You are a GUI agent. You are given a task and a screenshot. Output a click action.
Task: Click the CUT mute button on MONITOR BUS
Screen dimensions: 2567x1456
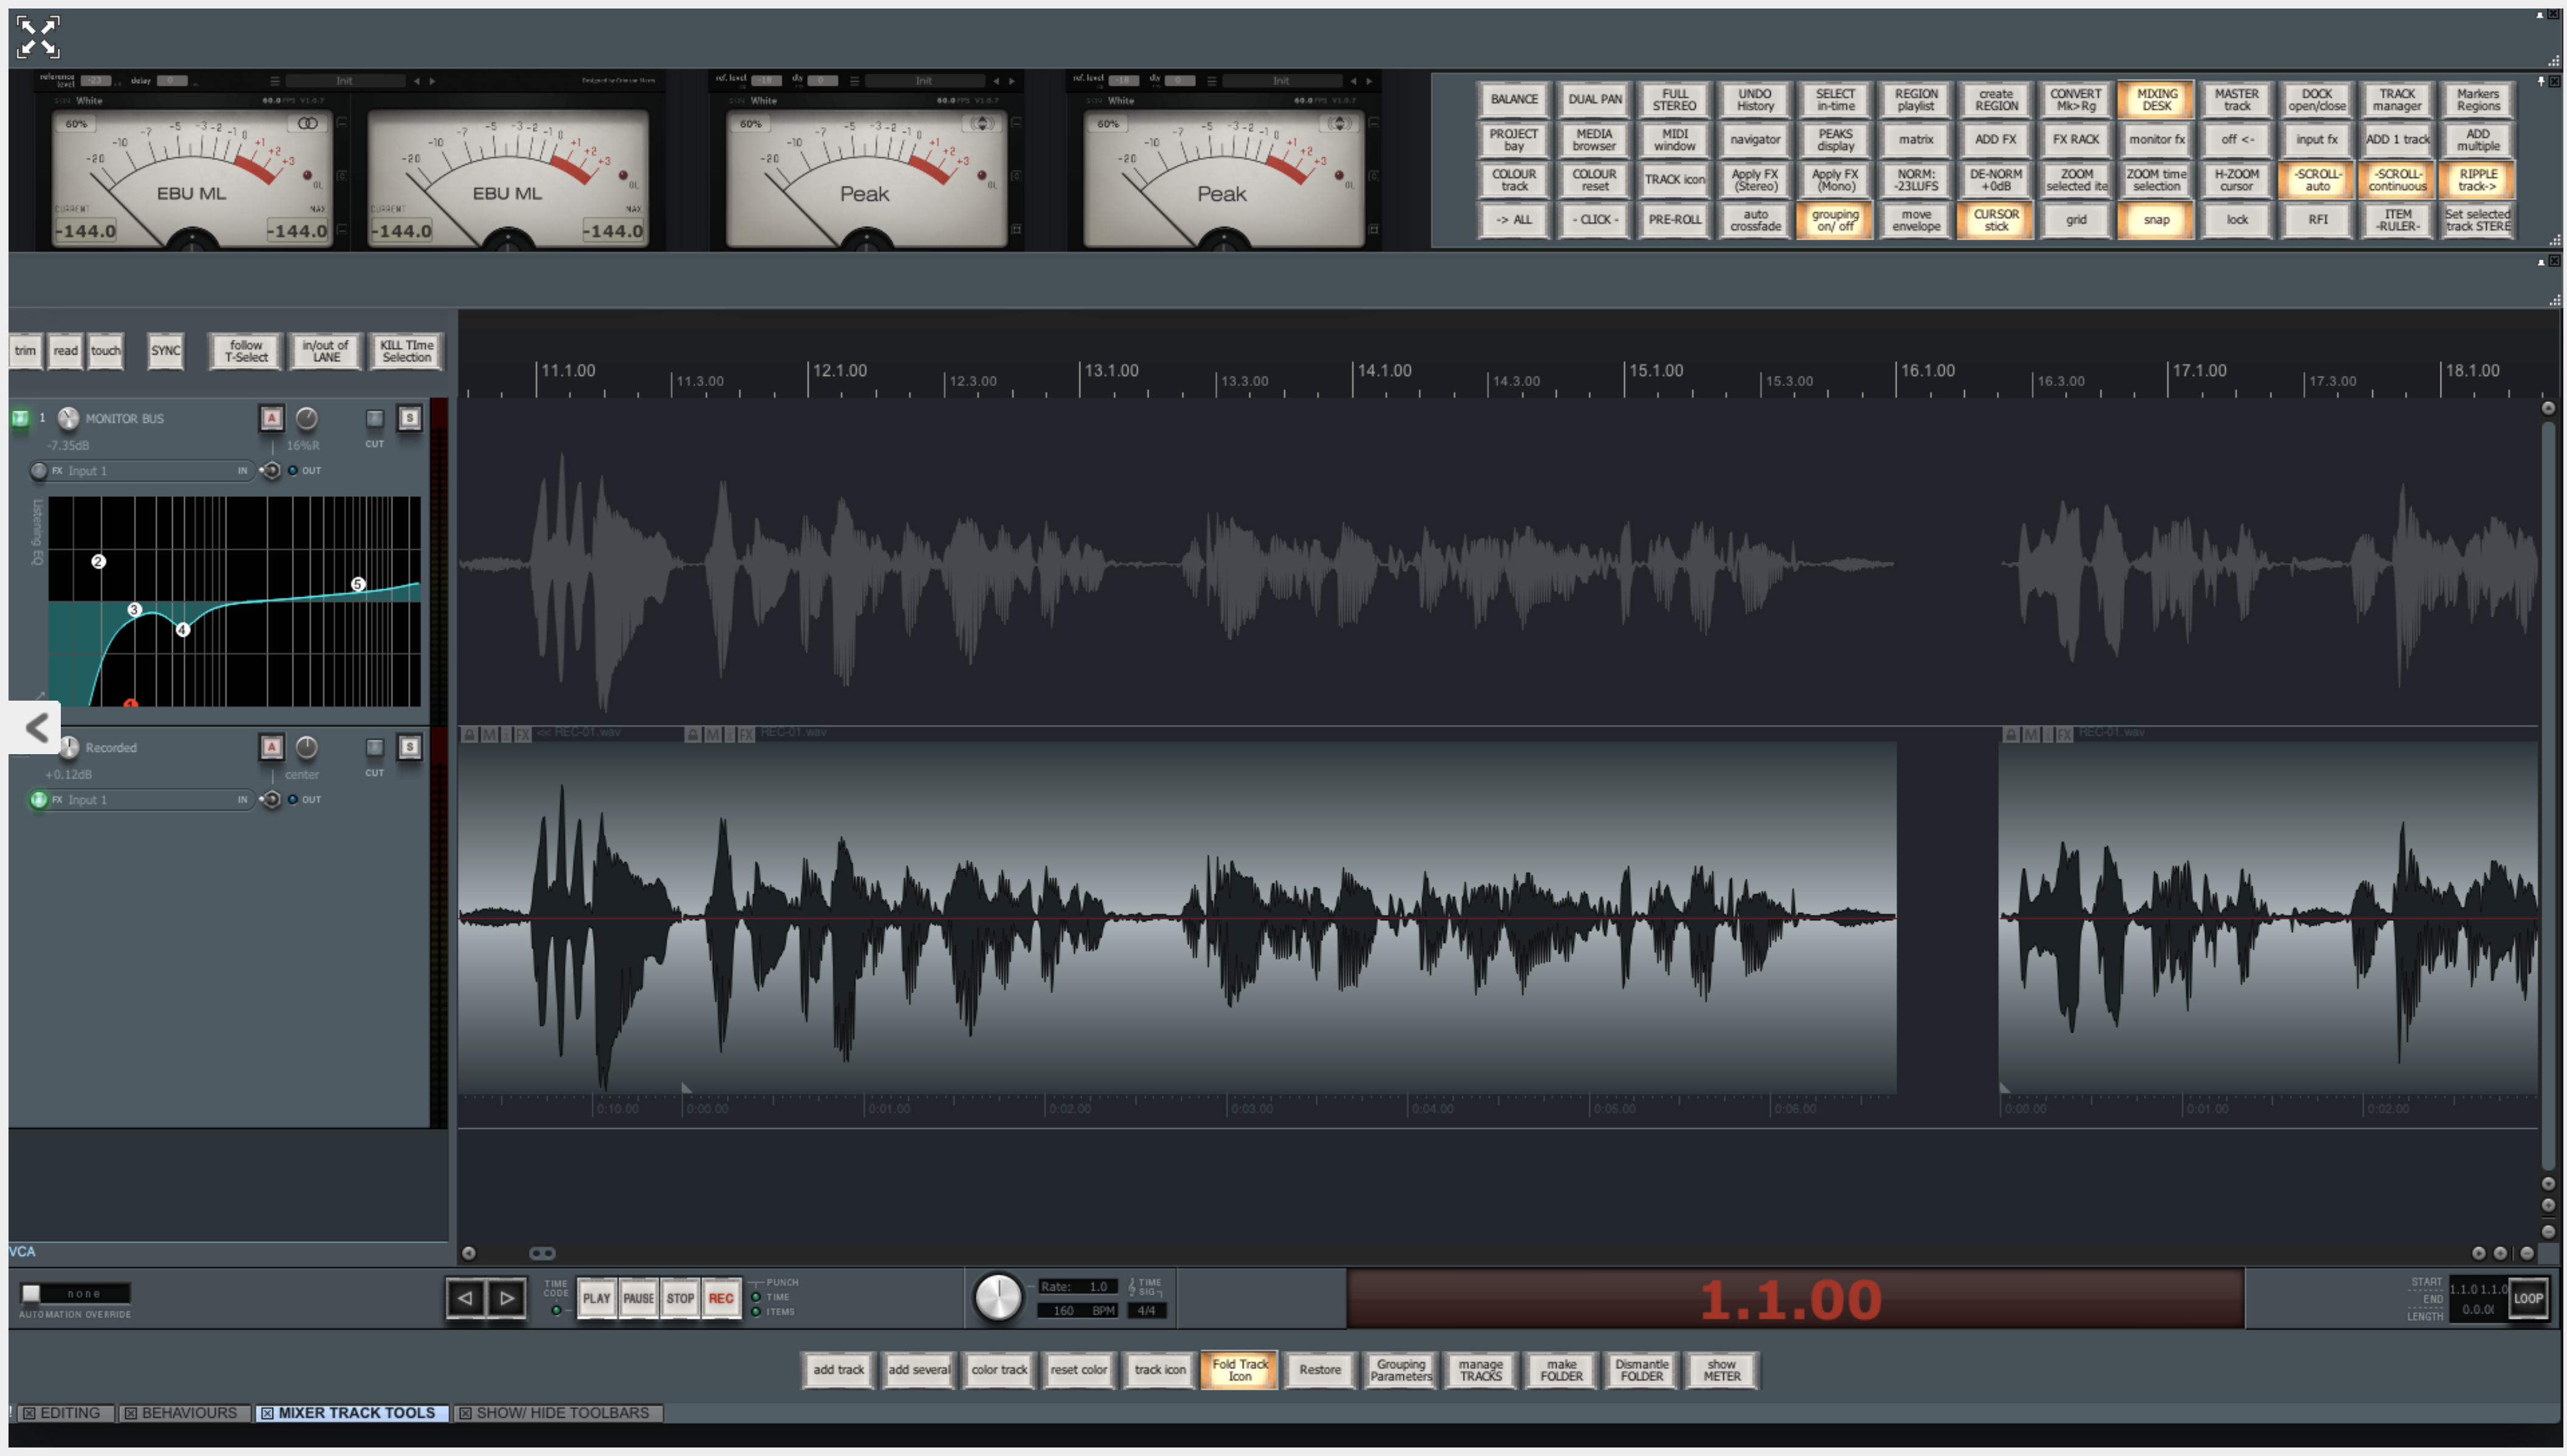coord(374,419)
